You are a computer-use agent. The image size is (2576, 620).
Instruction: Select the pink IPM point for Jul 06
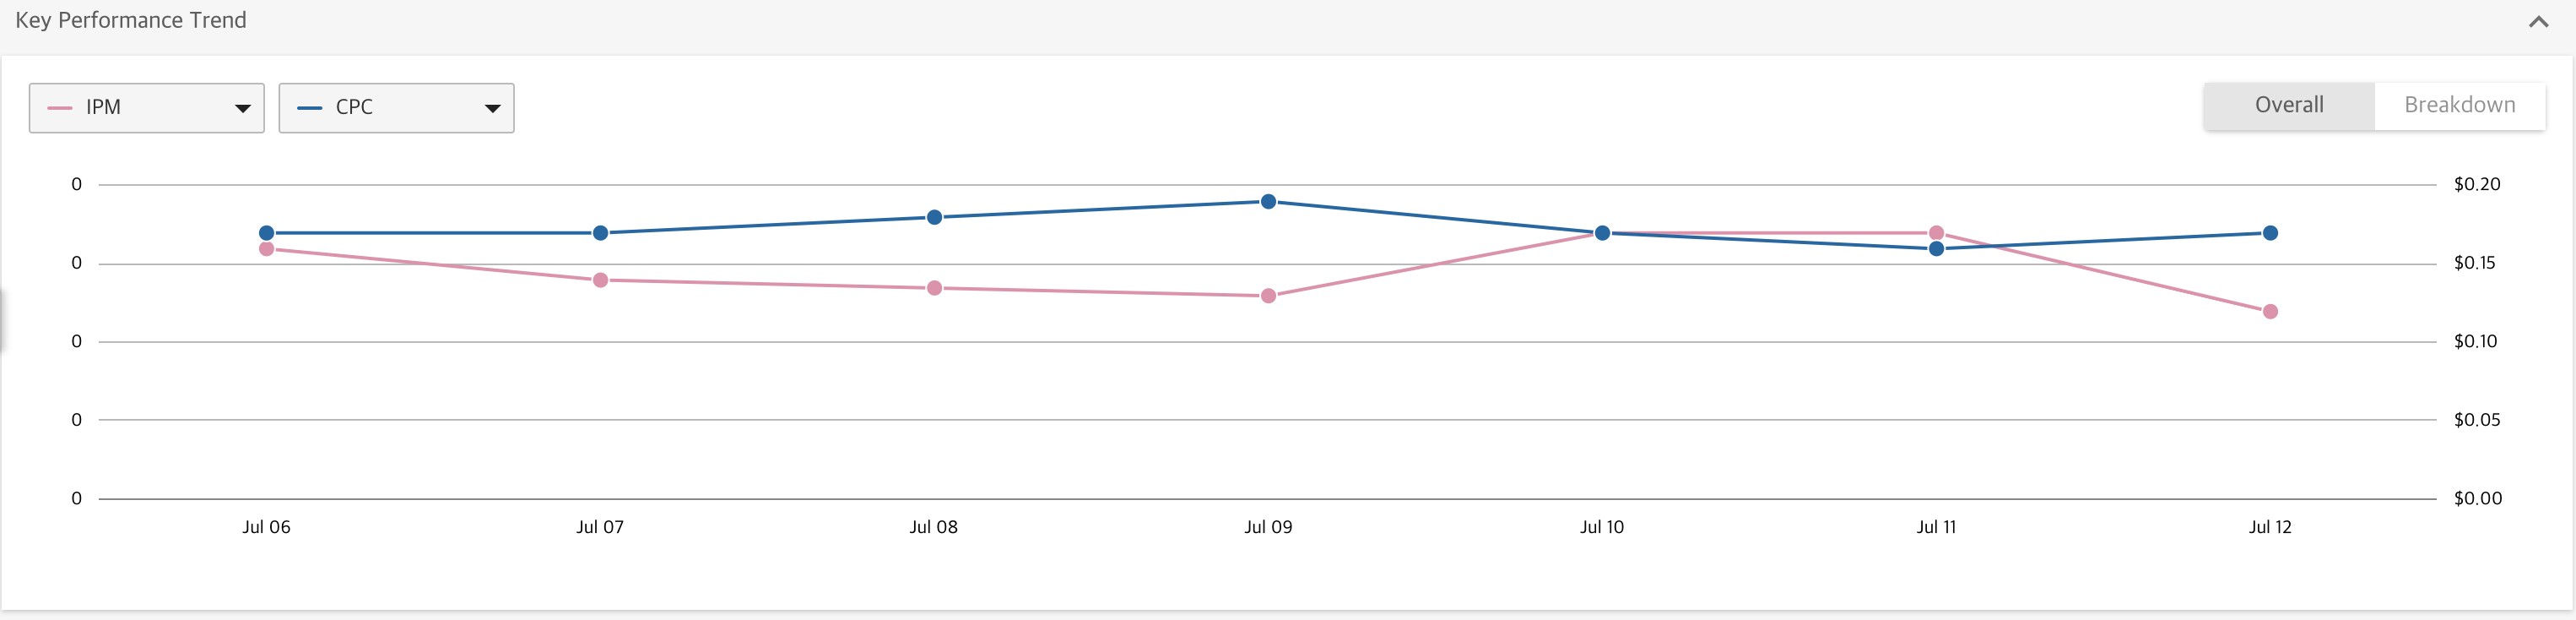[266, 249]
